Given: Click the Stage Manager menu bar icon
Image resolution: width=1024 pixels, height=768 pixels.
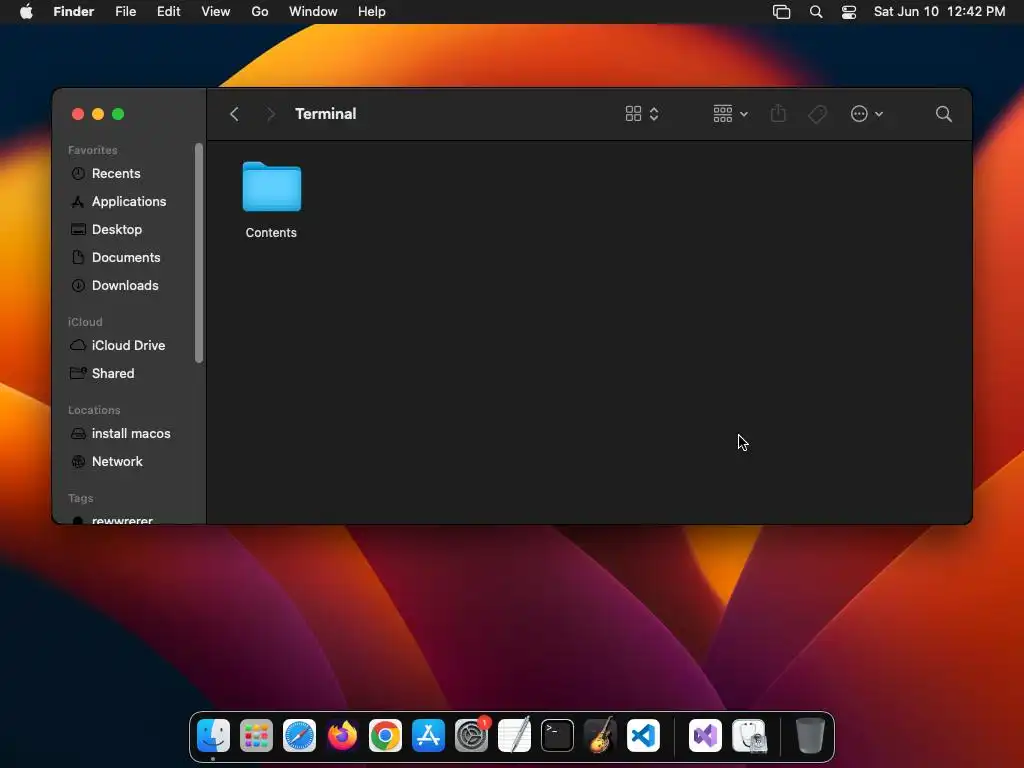Looking at the screenshot, I should pyautogui.click(x=782, y=12).
